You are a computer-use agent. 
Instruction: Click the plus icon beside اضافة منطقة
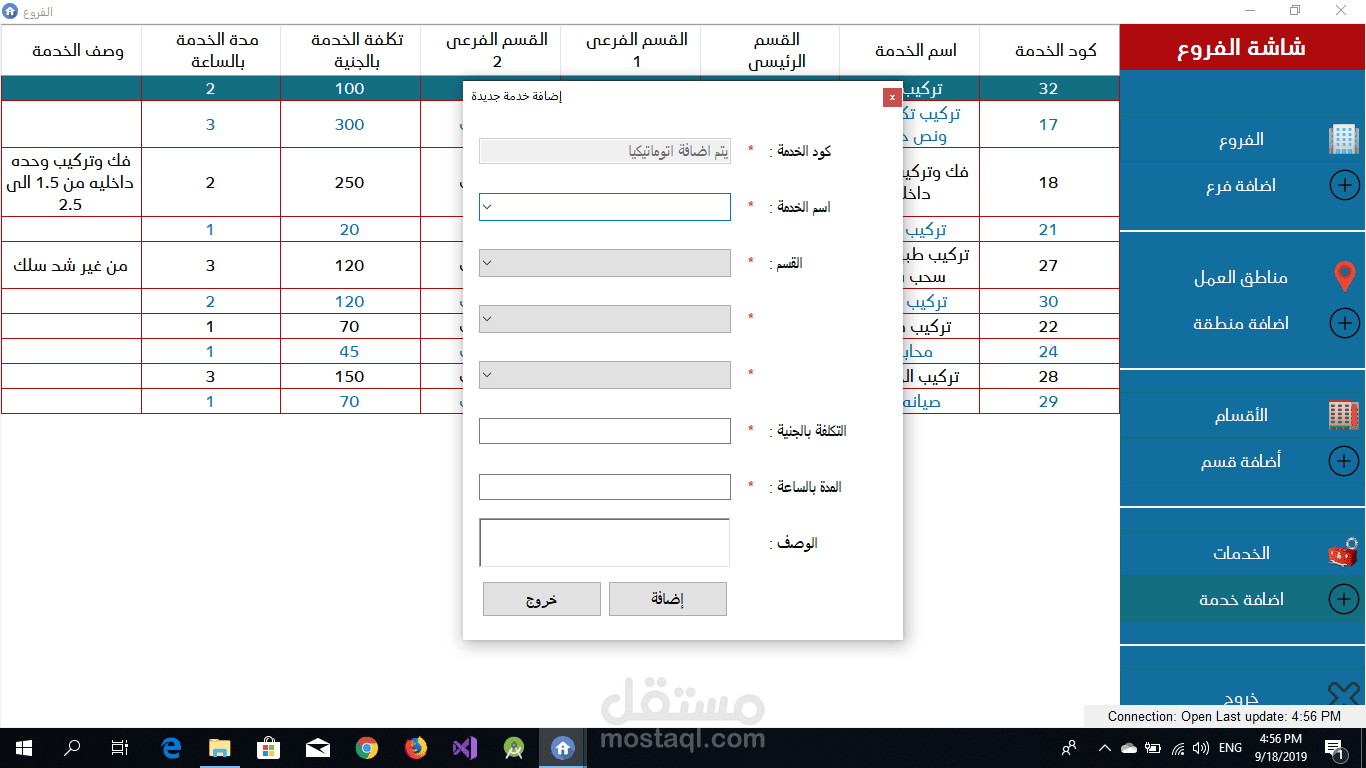click(x=1344, y=323)
